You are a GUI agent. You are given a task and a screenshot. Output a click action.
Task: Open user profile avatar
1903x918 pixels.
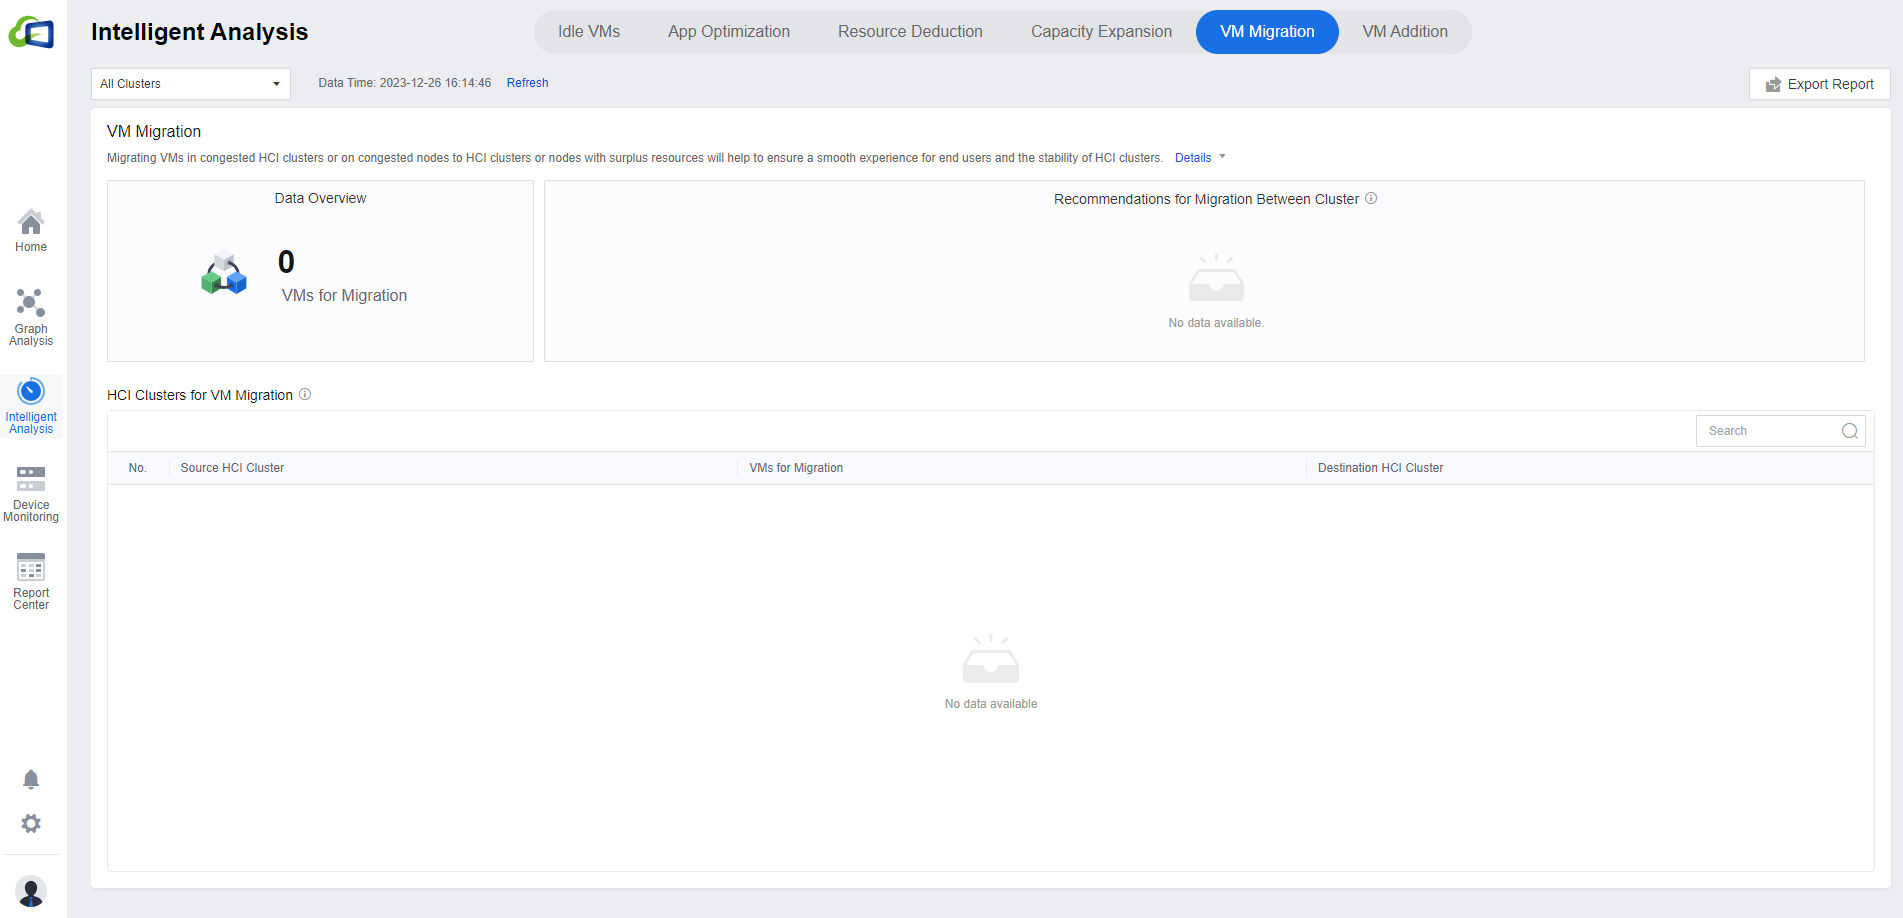pyautogui.click(x=31, y=890)
